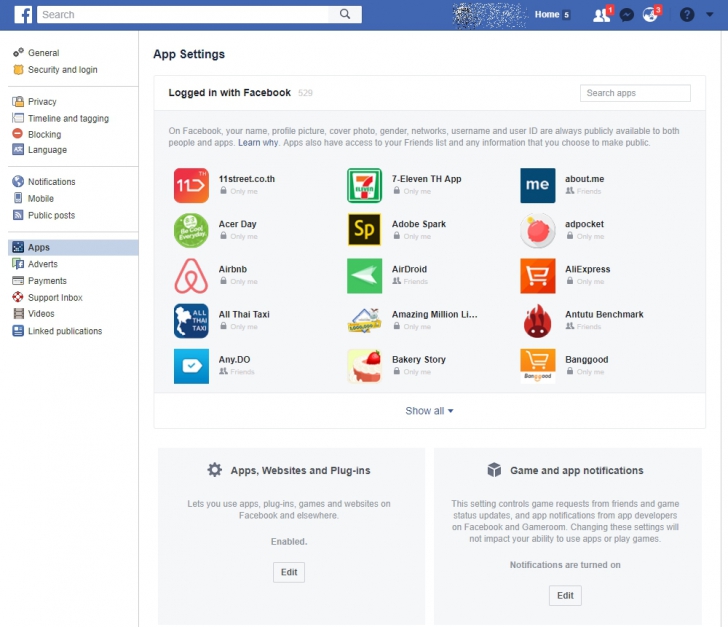Open friend requests icon
The height and width of the screenshot is (627, 728).
[602, 15]
